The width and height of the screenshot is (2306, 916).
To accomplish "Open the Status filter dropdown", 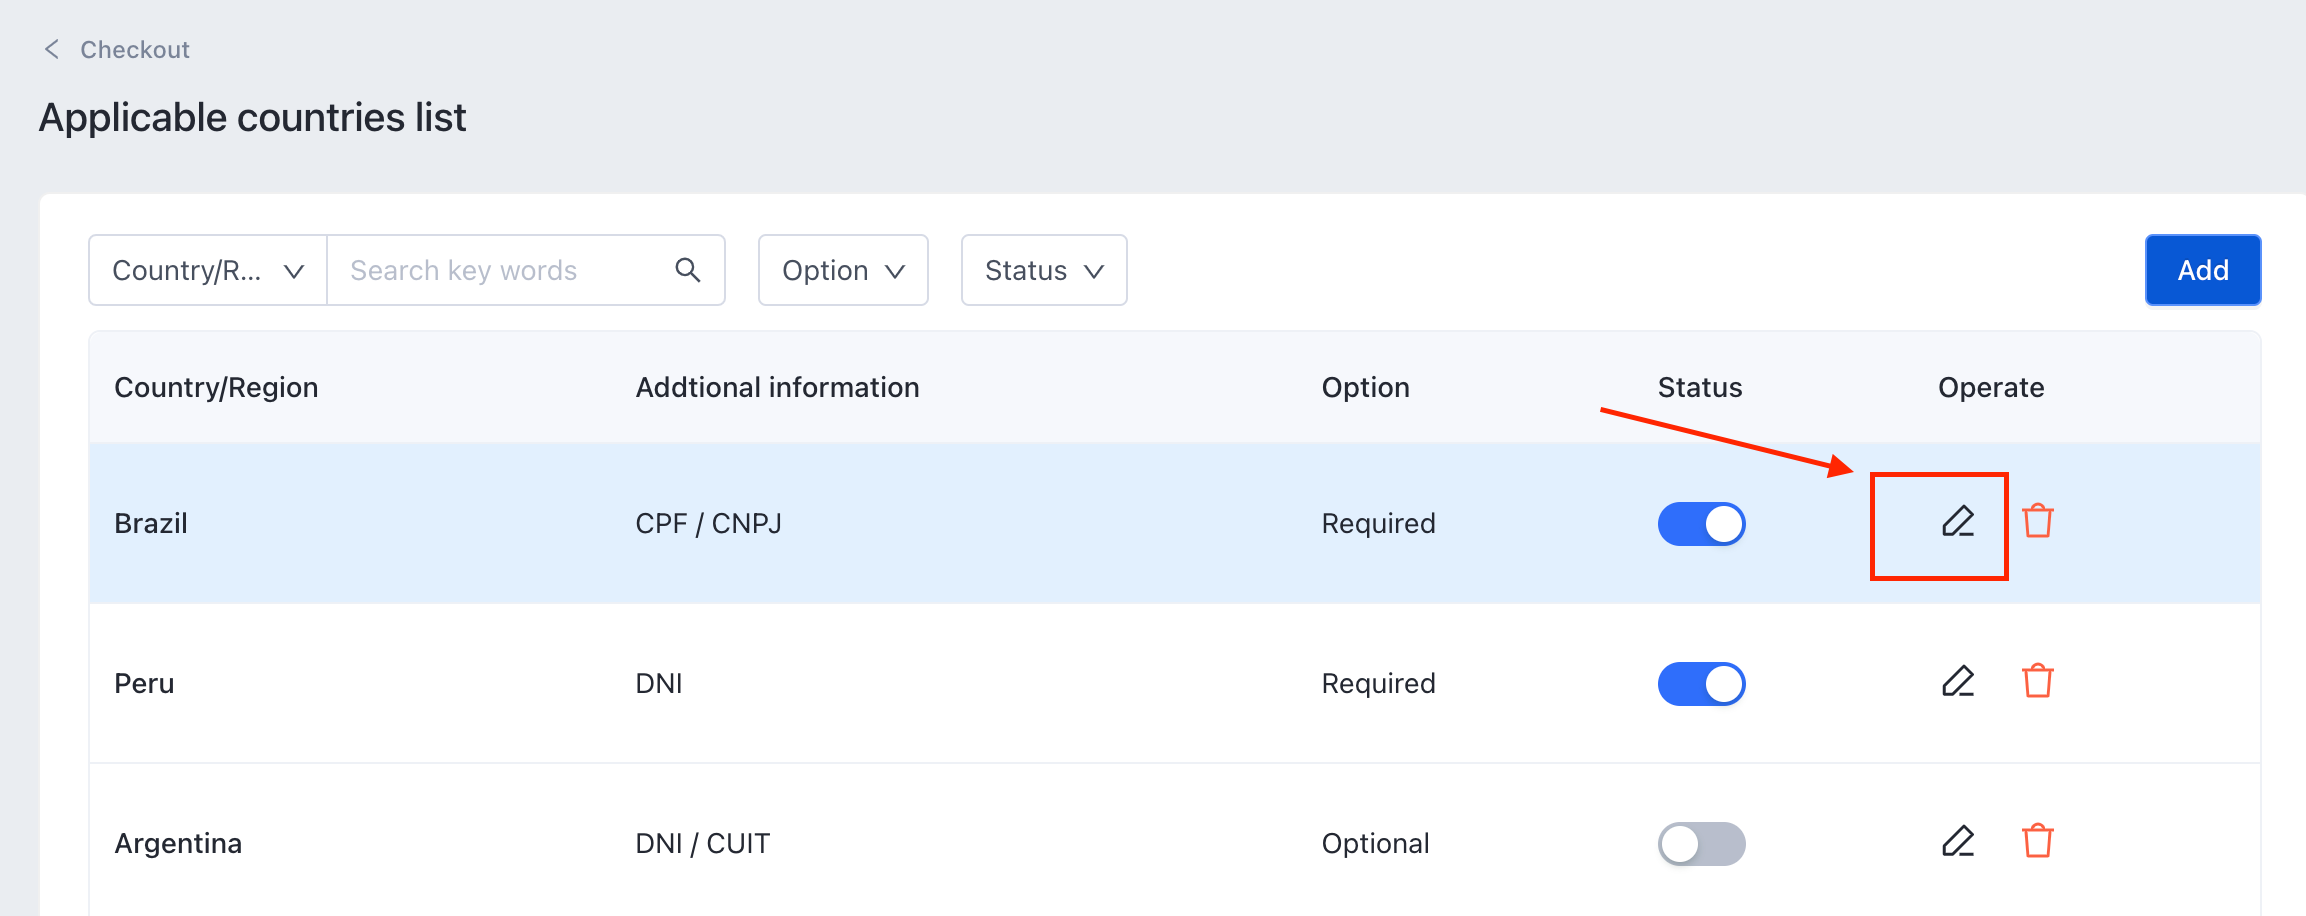I will [x=1043, y=270].
